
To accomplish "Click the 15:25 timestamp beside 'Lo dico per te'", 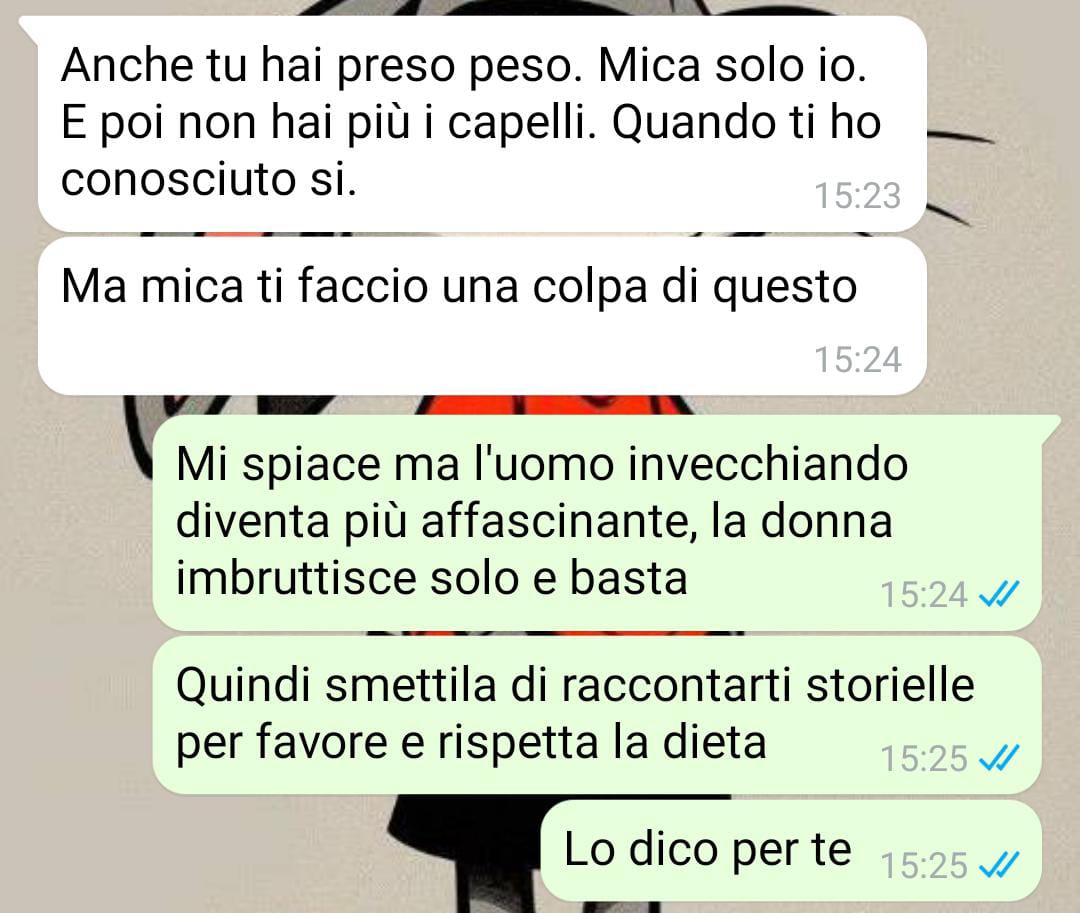I will 924,865.
